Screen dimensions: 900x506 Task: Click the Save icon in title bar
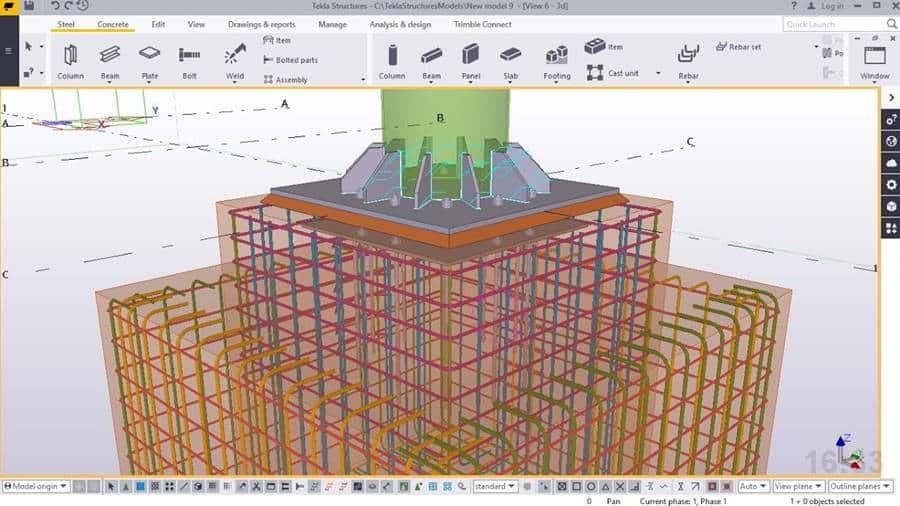tap(29, 6)
